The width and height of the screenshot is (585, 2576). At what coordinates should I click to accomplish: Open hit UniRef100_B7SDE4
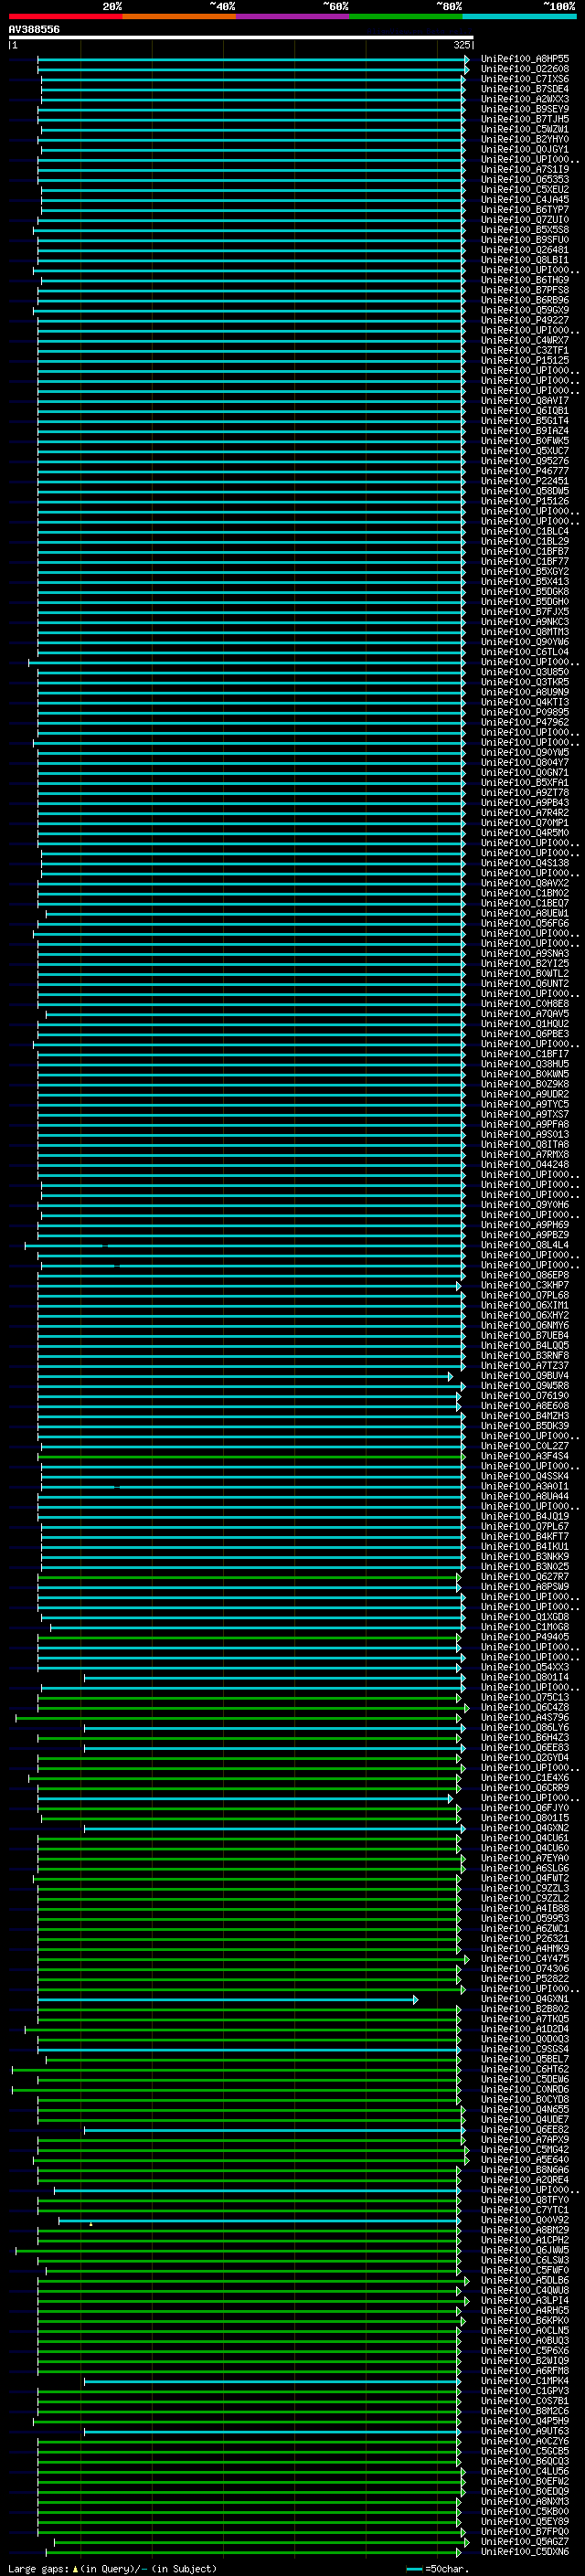tap(524, 89)
